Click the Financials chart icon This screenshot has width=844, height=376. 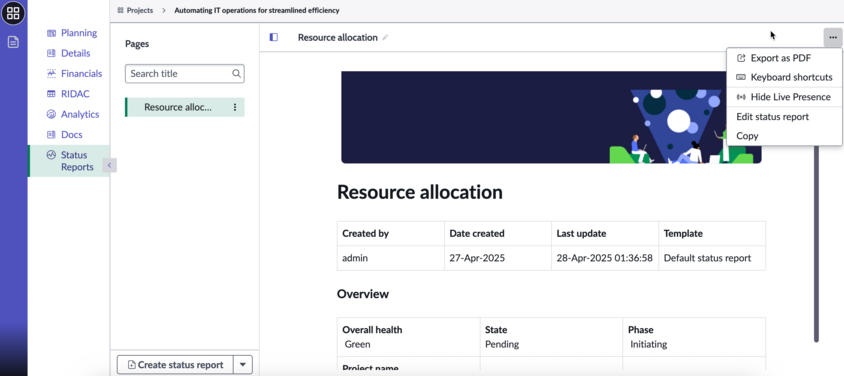coord(51,74)
